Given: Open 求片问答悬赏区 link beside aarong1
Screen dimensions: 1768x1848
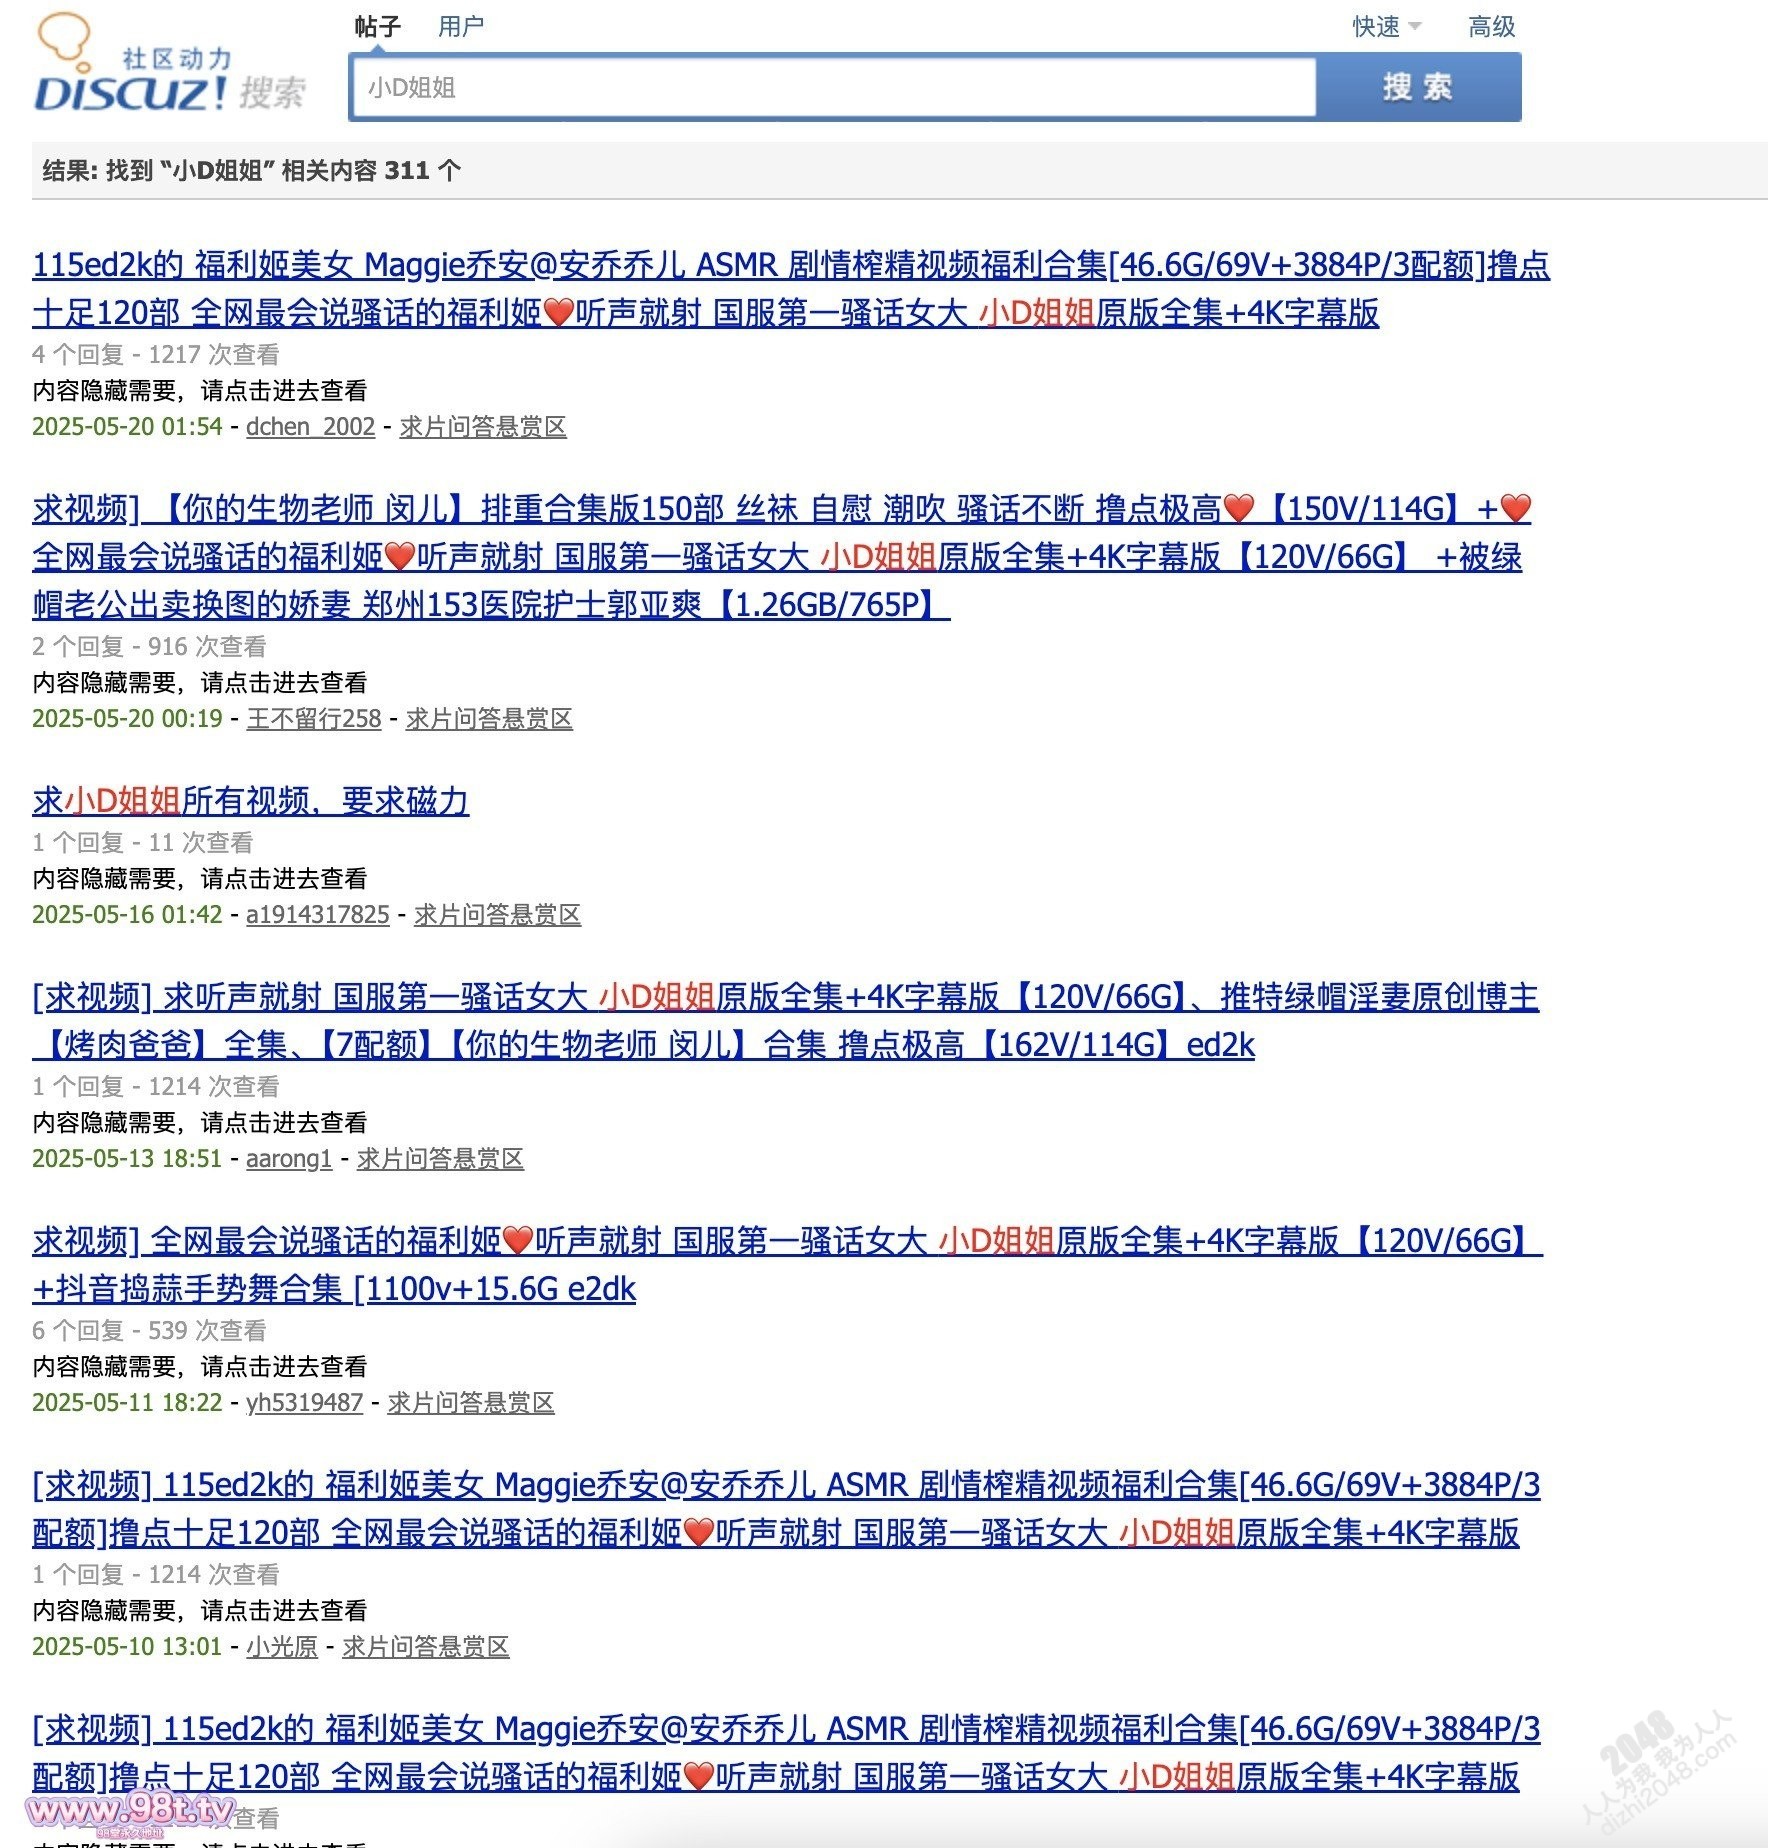Looking at the screenshot, I should coord(440,1159).
